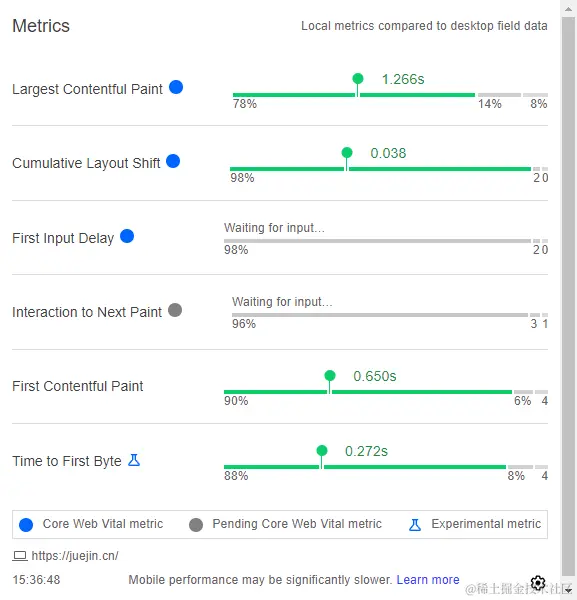Click the Time to First Byte 0.272s marker

(322, 451)
